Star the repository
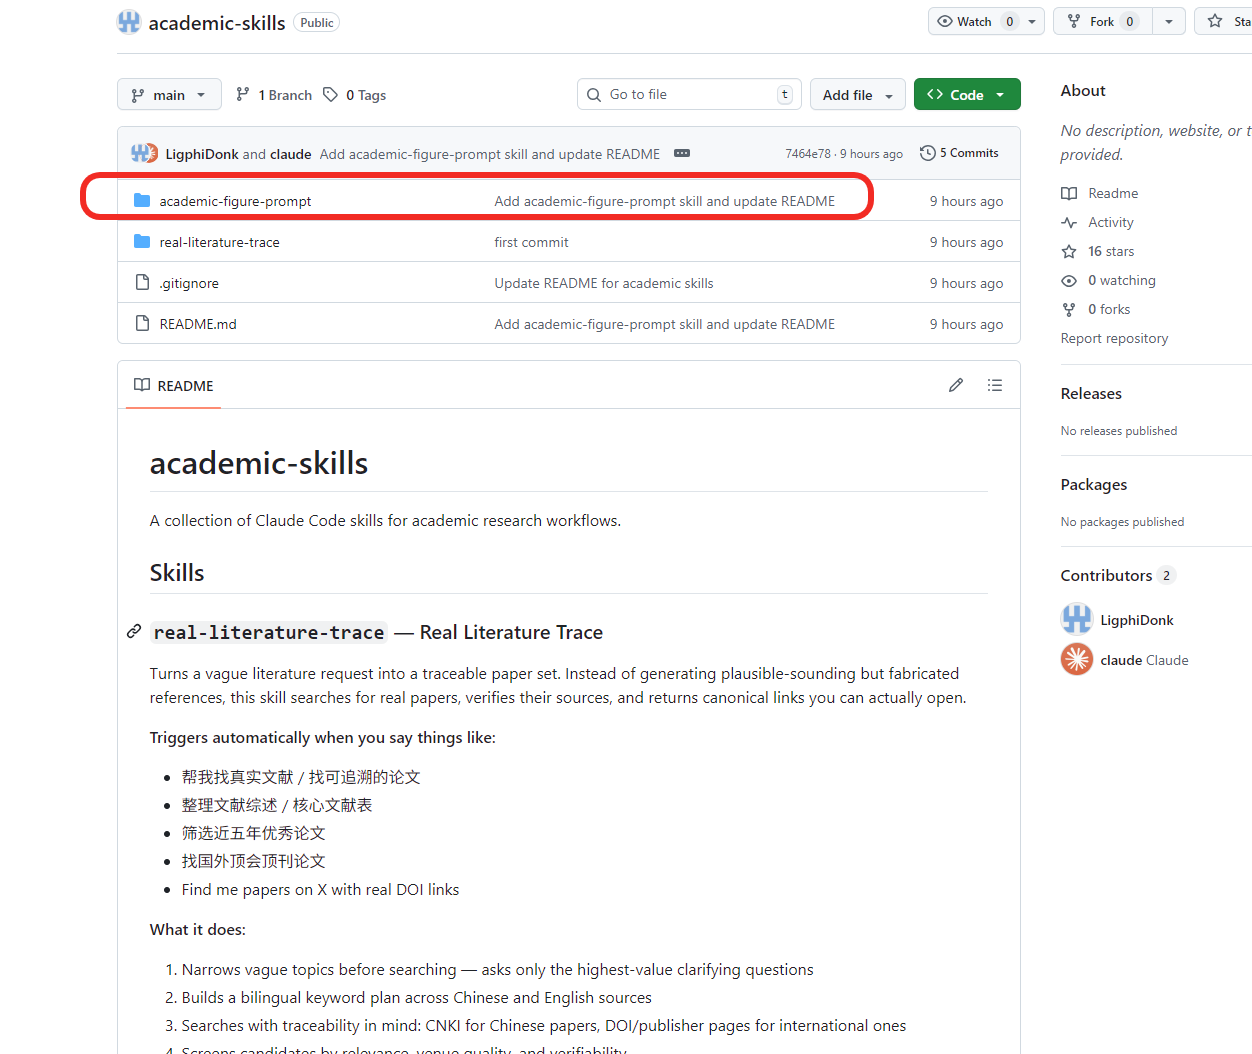Screen dimensions: 1252x1054 (x=1224, y=21)
